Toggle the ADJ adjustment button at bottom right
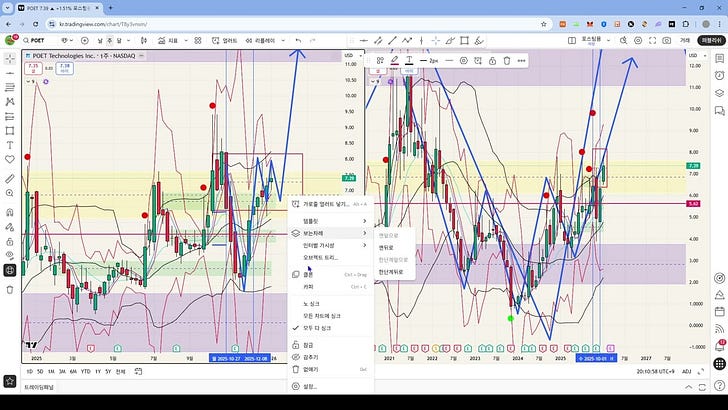 pyautogui.click(x=687, y=371)
